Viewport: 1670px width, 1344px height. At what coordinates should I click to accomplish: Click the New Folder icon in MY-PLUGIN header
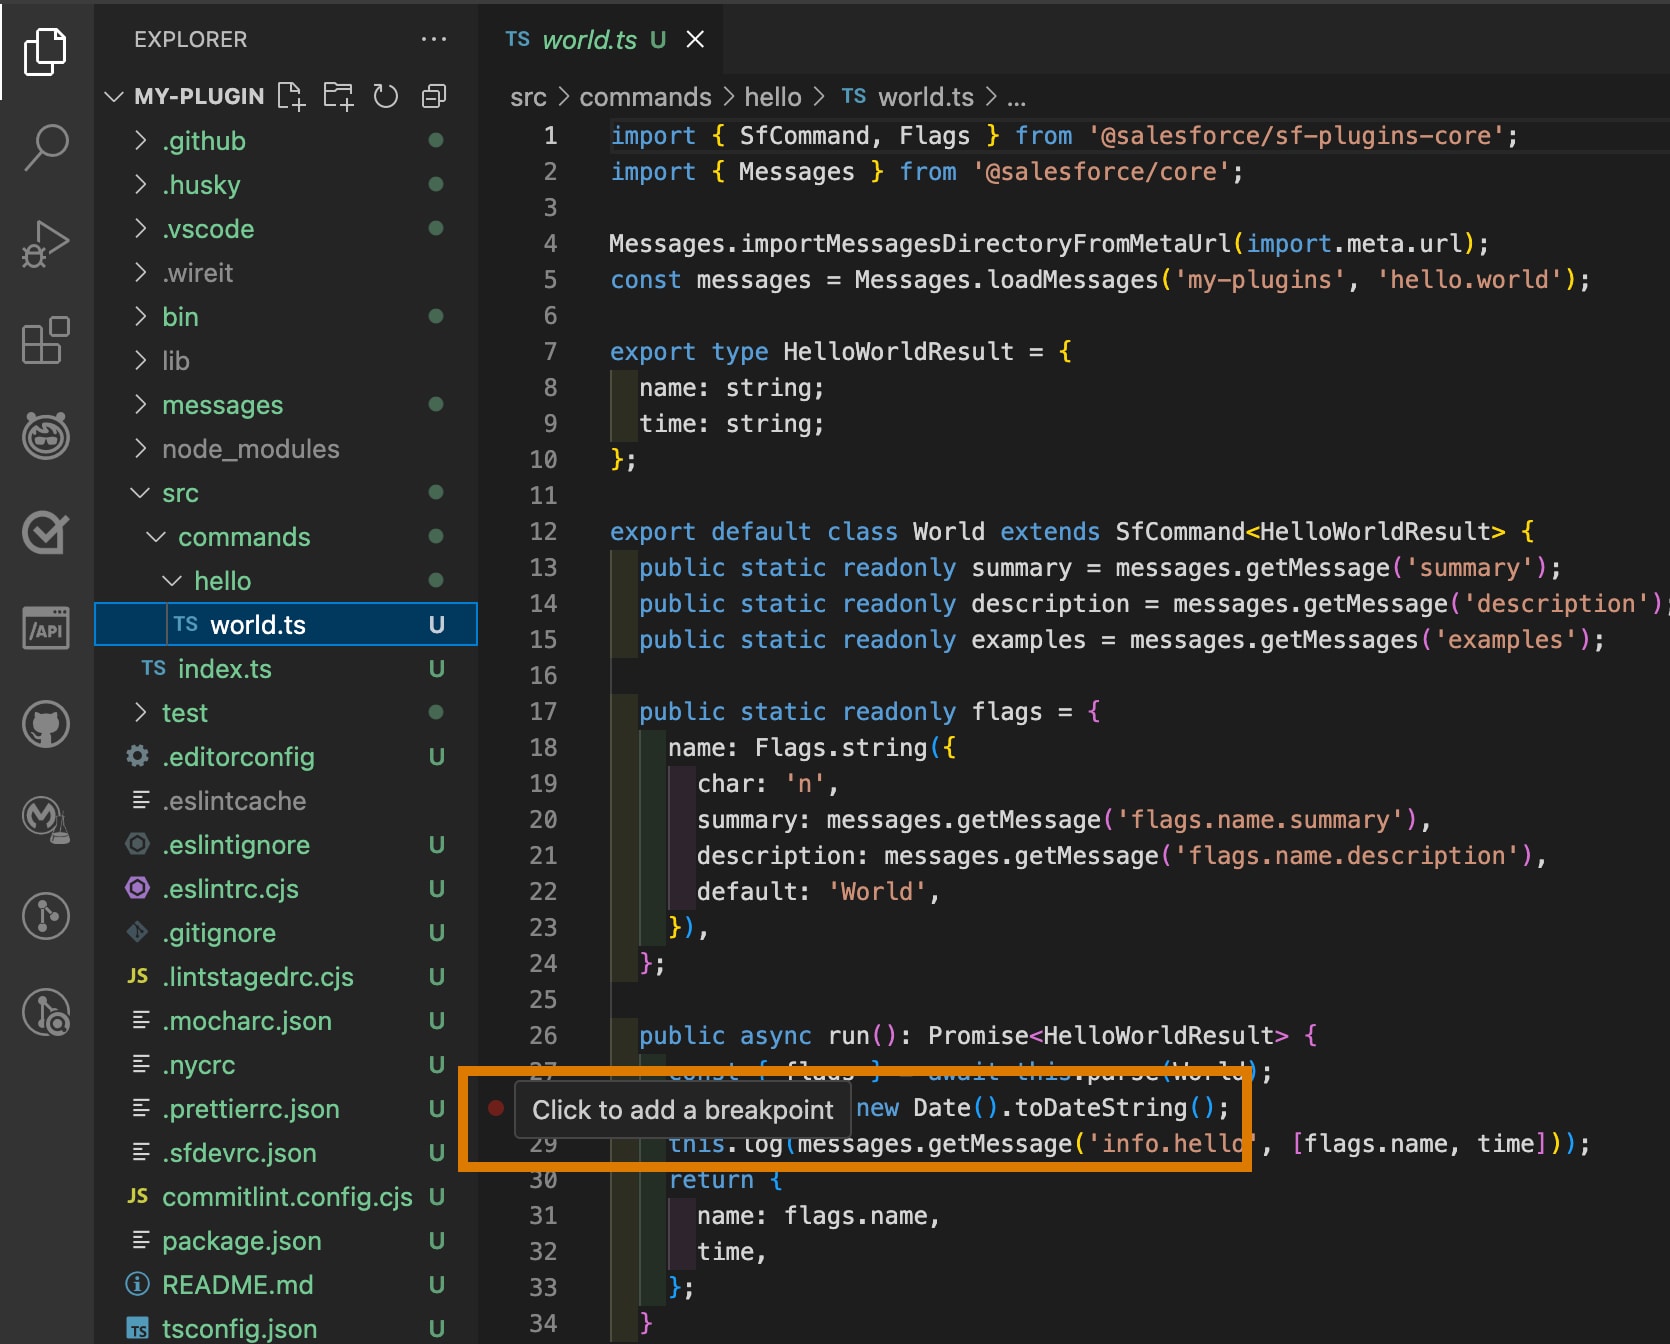click(338, 96)
